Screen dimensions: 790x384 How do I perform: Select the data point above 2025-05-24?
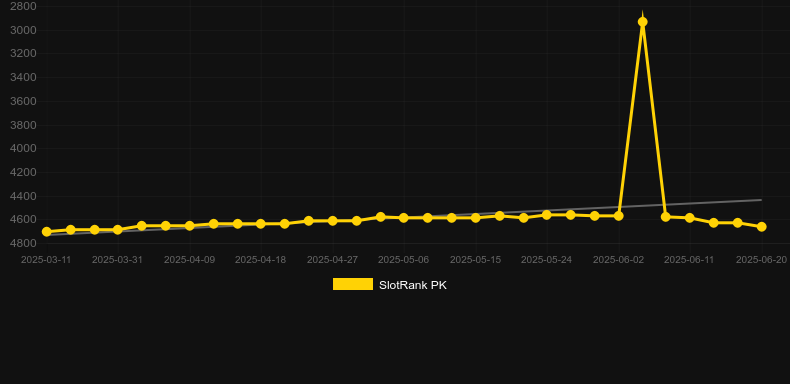[x=547, y=215]
